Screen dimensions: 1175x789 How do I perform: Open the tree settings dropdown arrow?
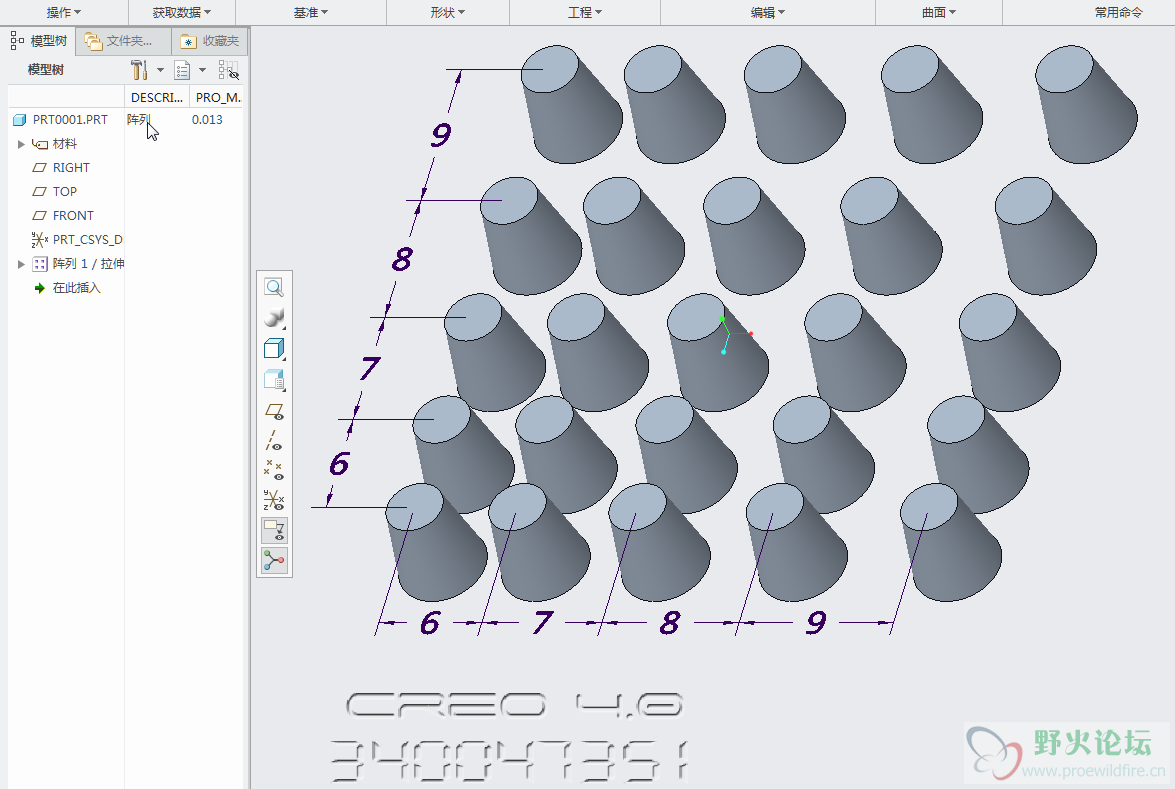(160, 70)
